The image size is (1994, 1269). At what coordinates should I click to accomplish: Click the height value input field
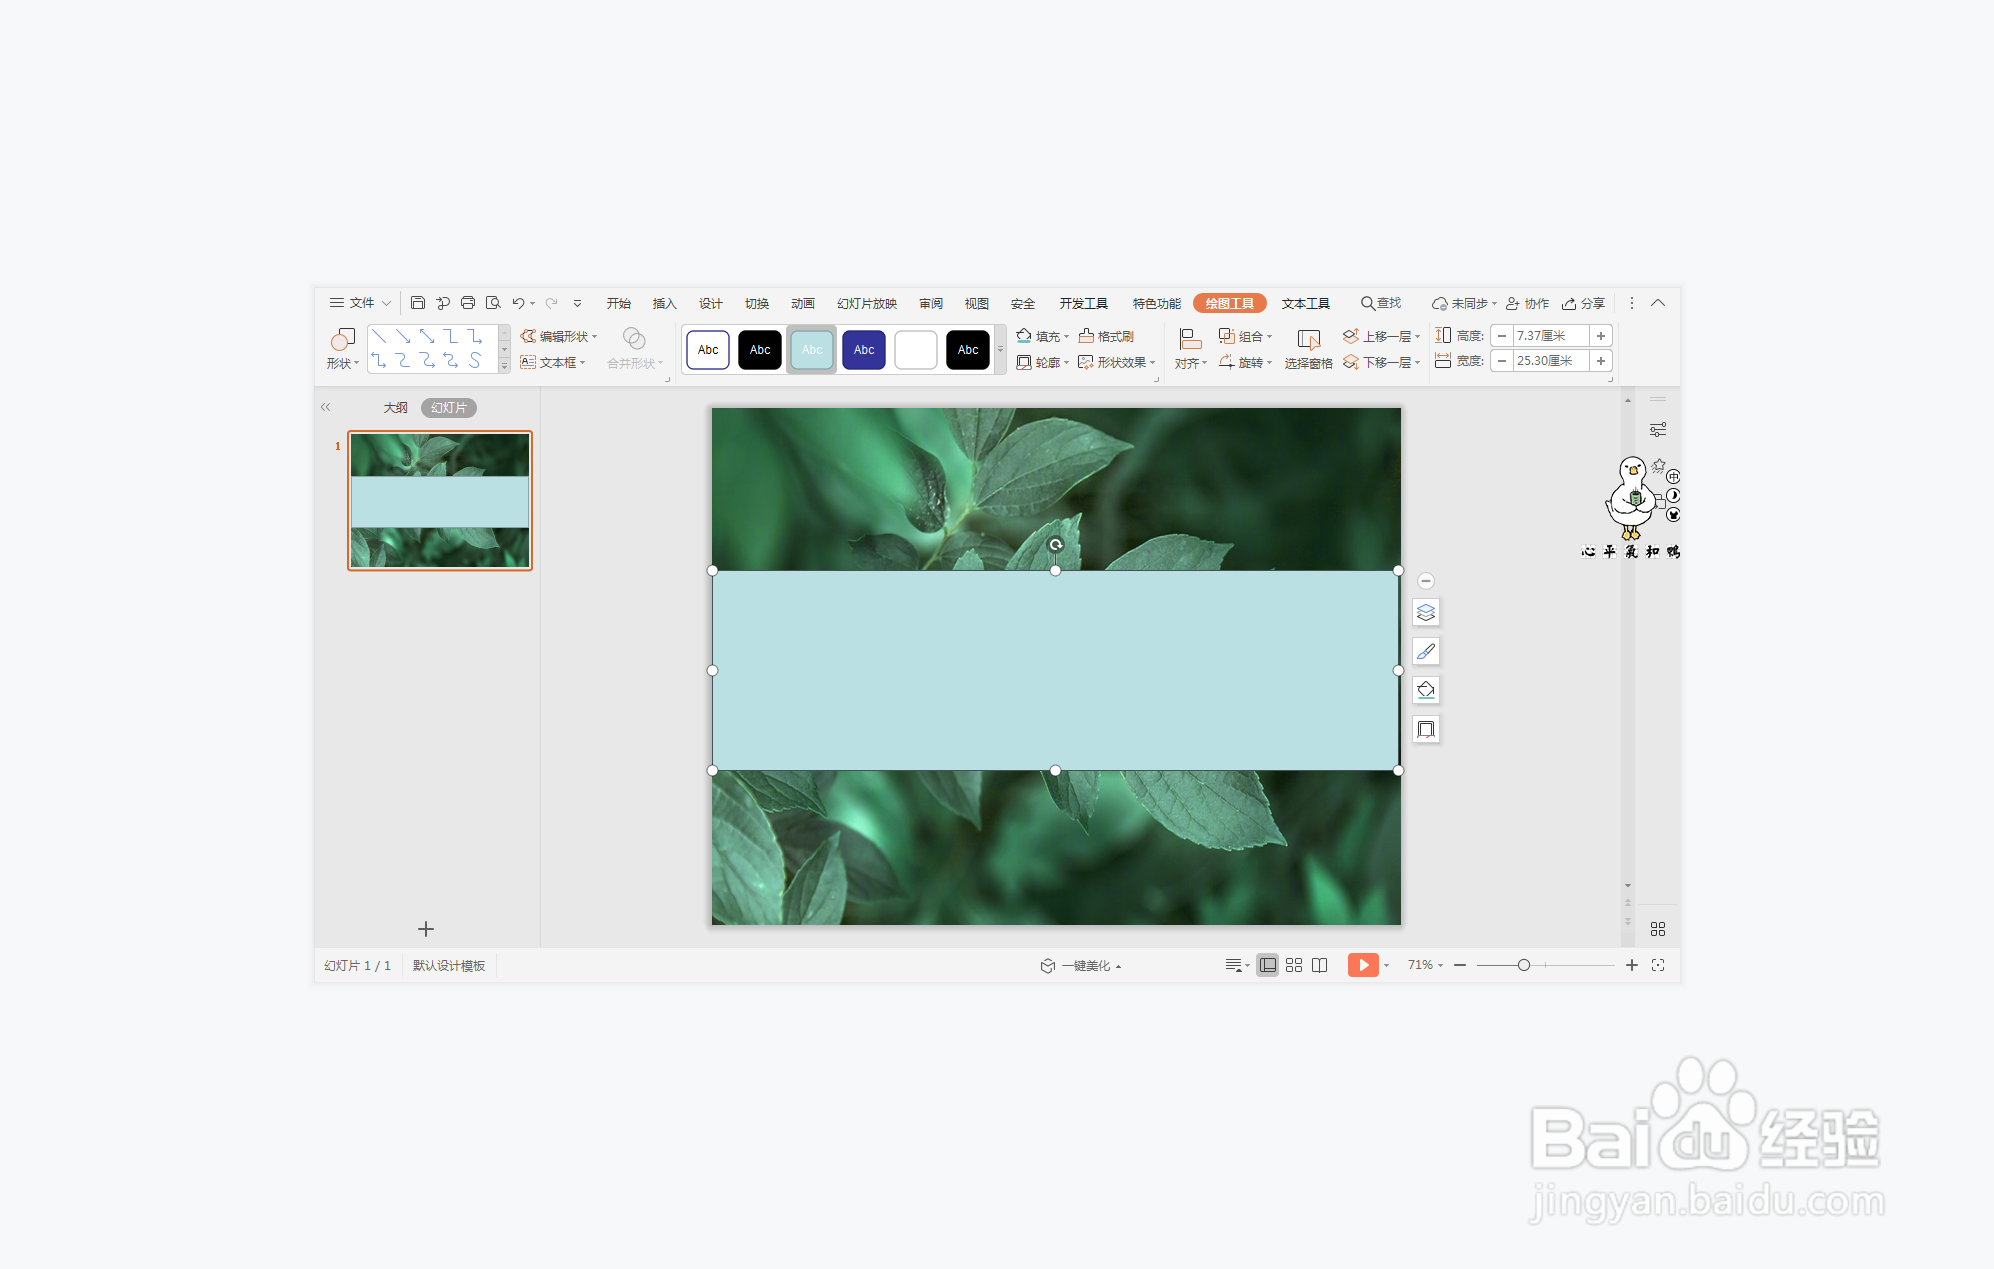tap(1550, 336)
